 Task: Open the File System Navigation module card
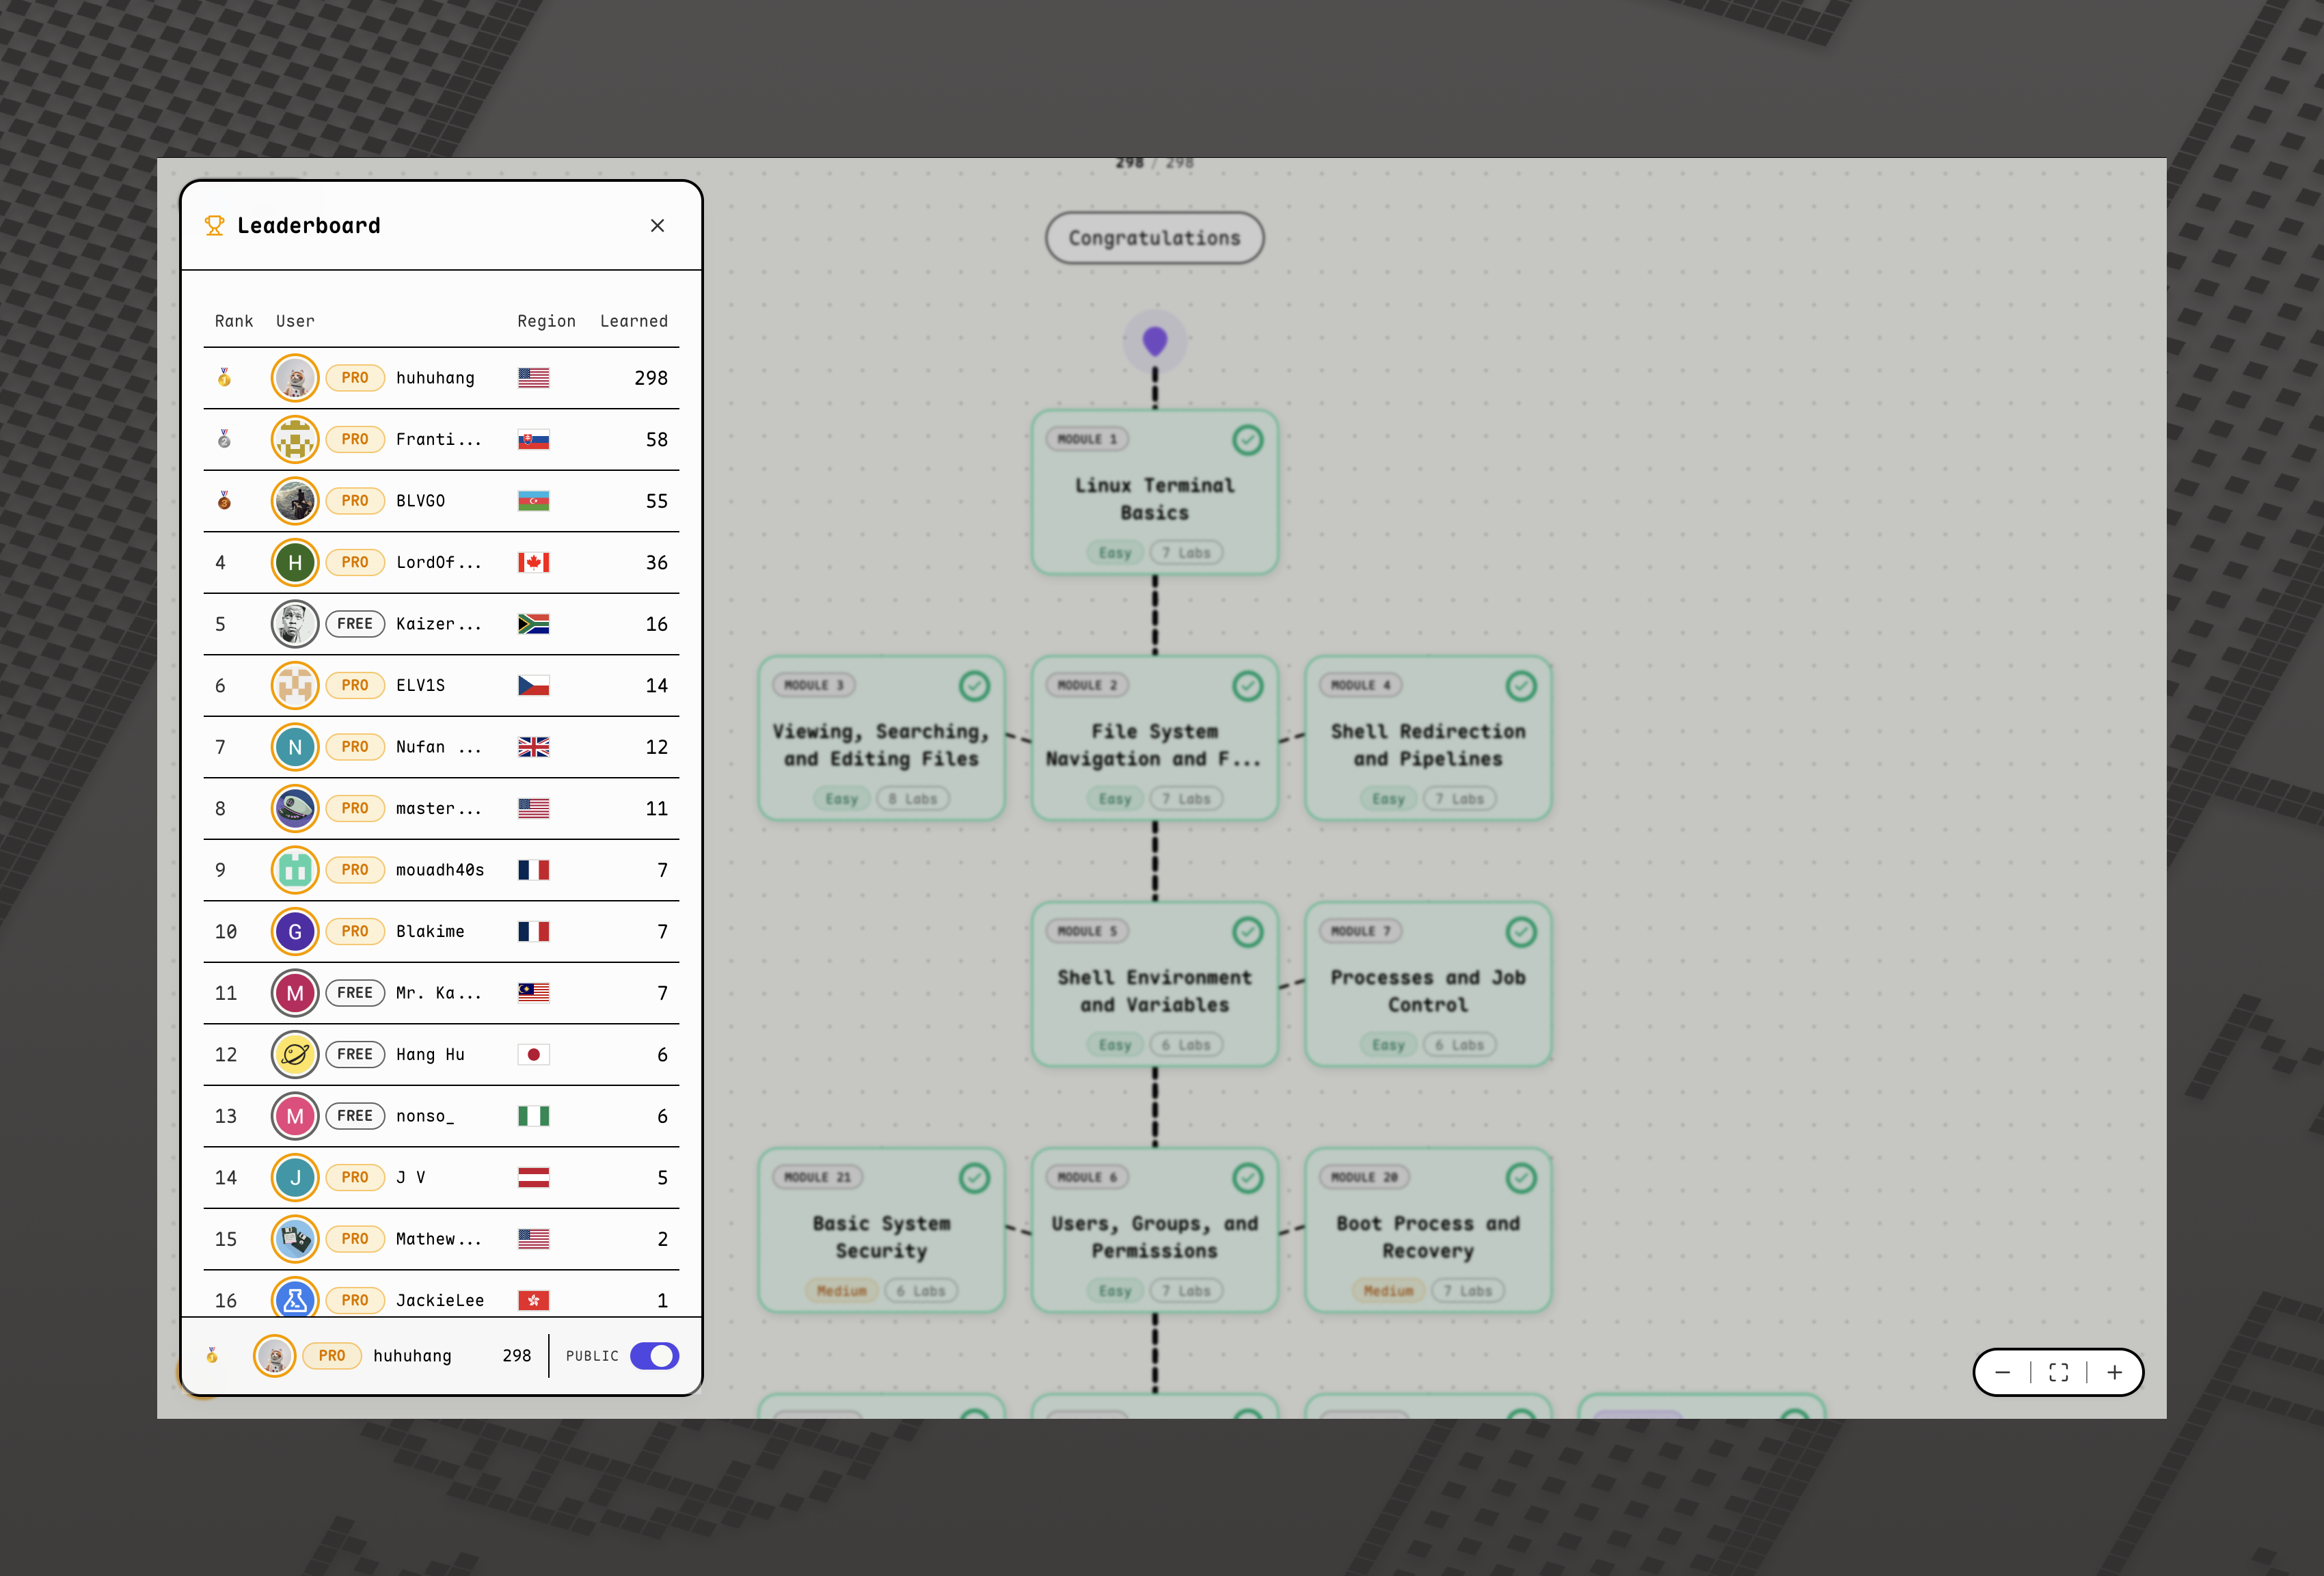point(1154,740)
